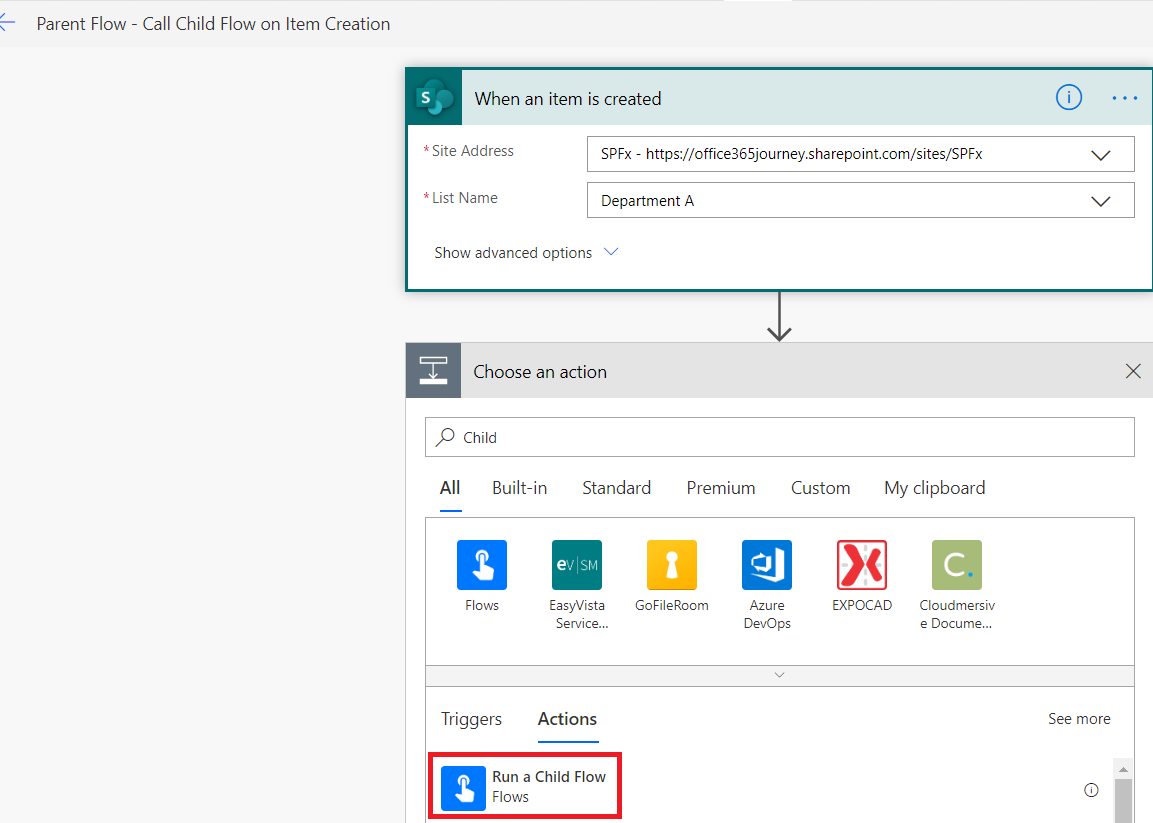Show info for the item created trigger
This screenshot has width=1153, height=823.
pos(1068,97)
